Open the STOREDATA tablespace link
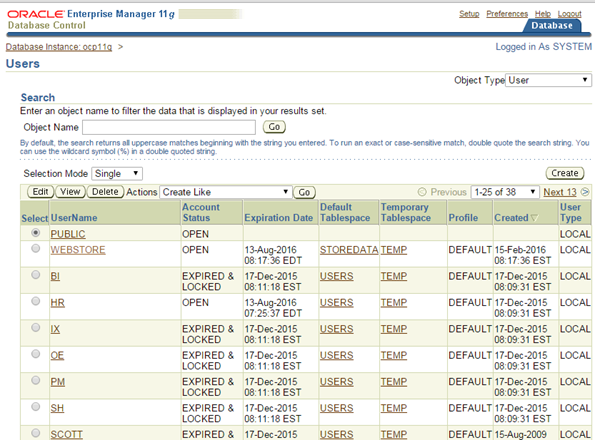Screen dimensions: 595x440 coord(349,250)
